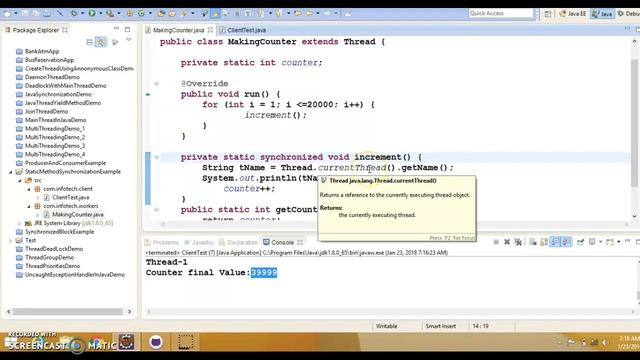Click the Run External Tools icon
The height and width of the screenshot is (360, 640).
tap(110, 13)
